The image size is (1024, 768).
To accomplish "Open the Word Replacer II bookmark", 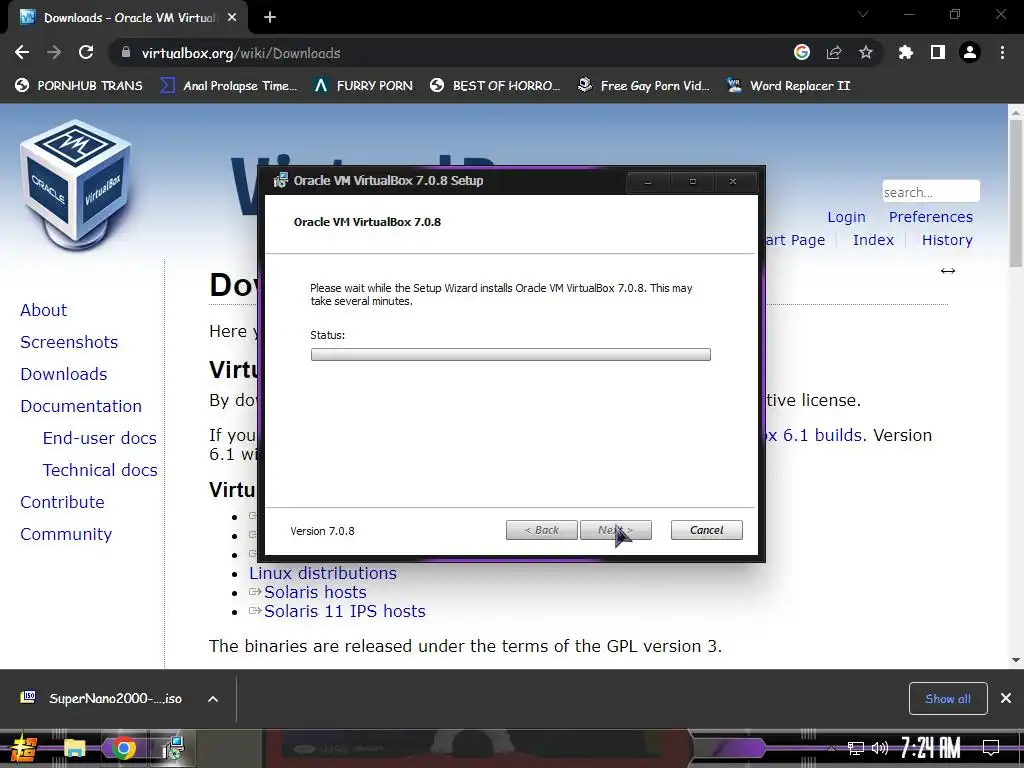I will click(x=789, y=86).
